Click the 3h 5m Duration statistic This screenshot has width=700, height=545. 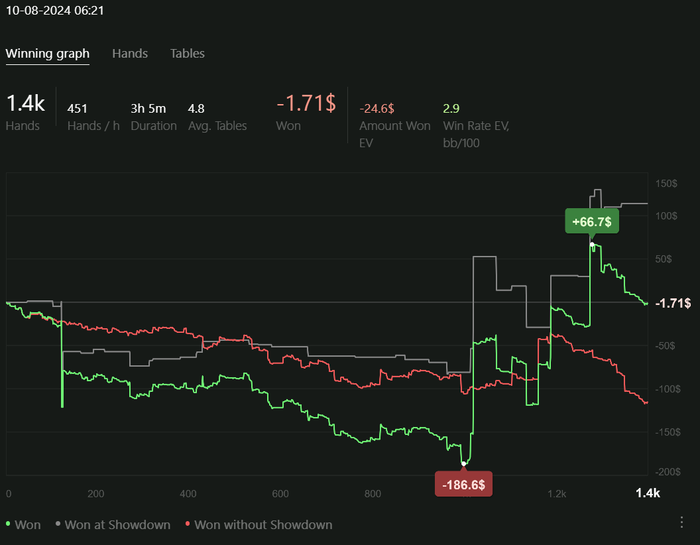146,107
